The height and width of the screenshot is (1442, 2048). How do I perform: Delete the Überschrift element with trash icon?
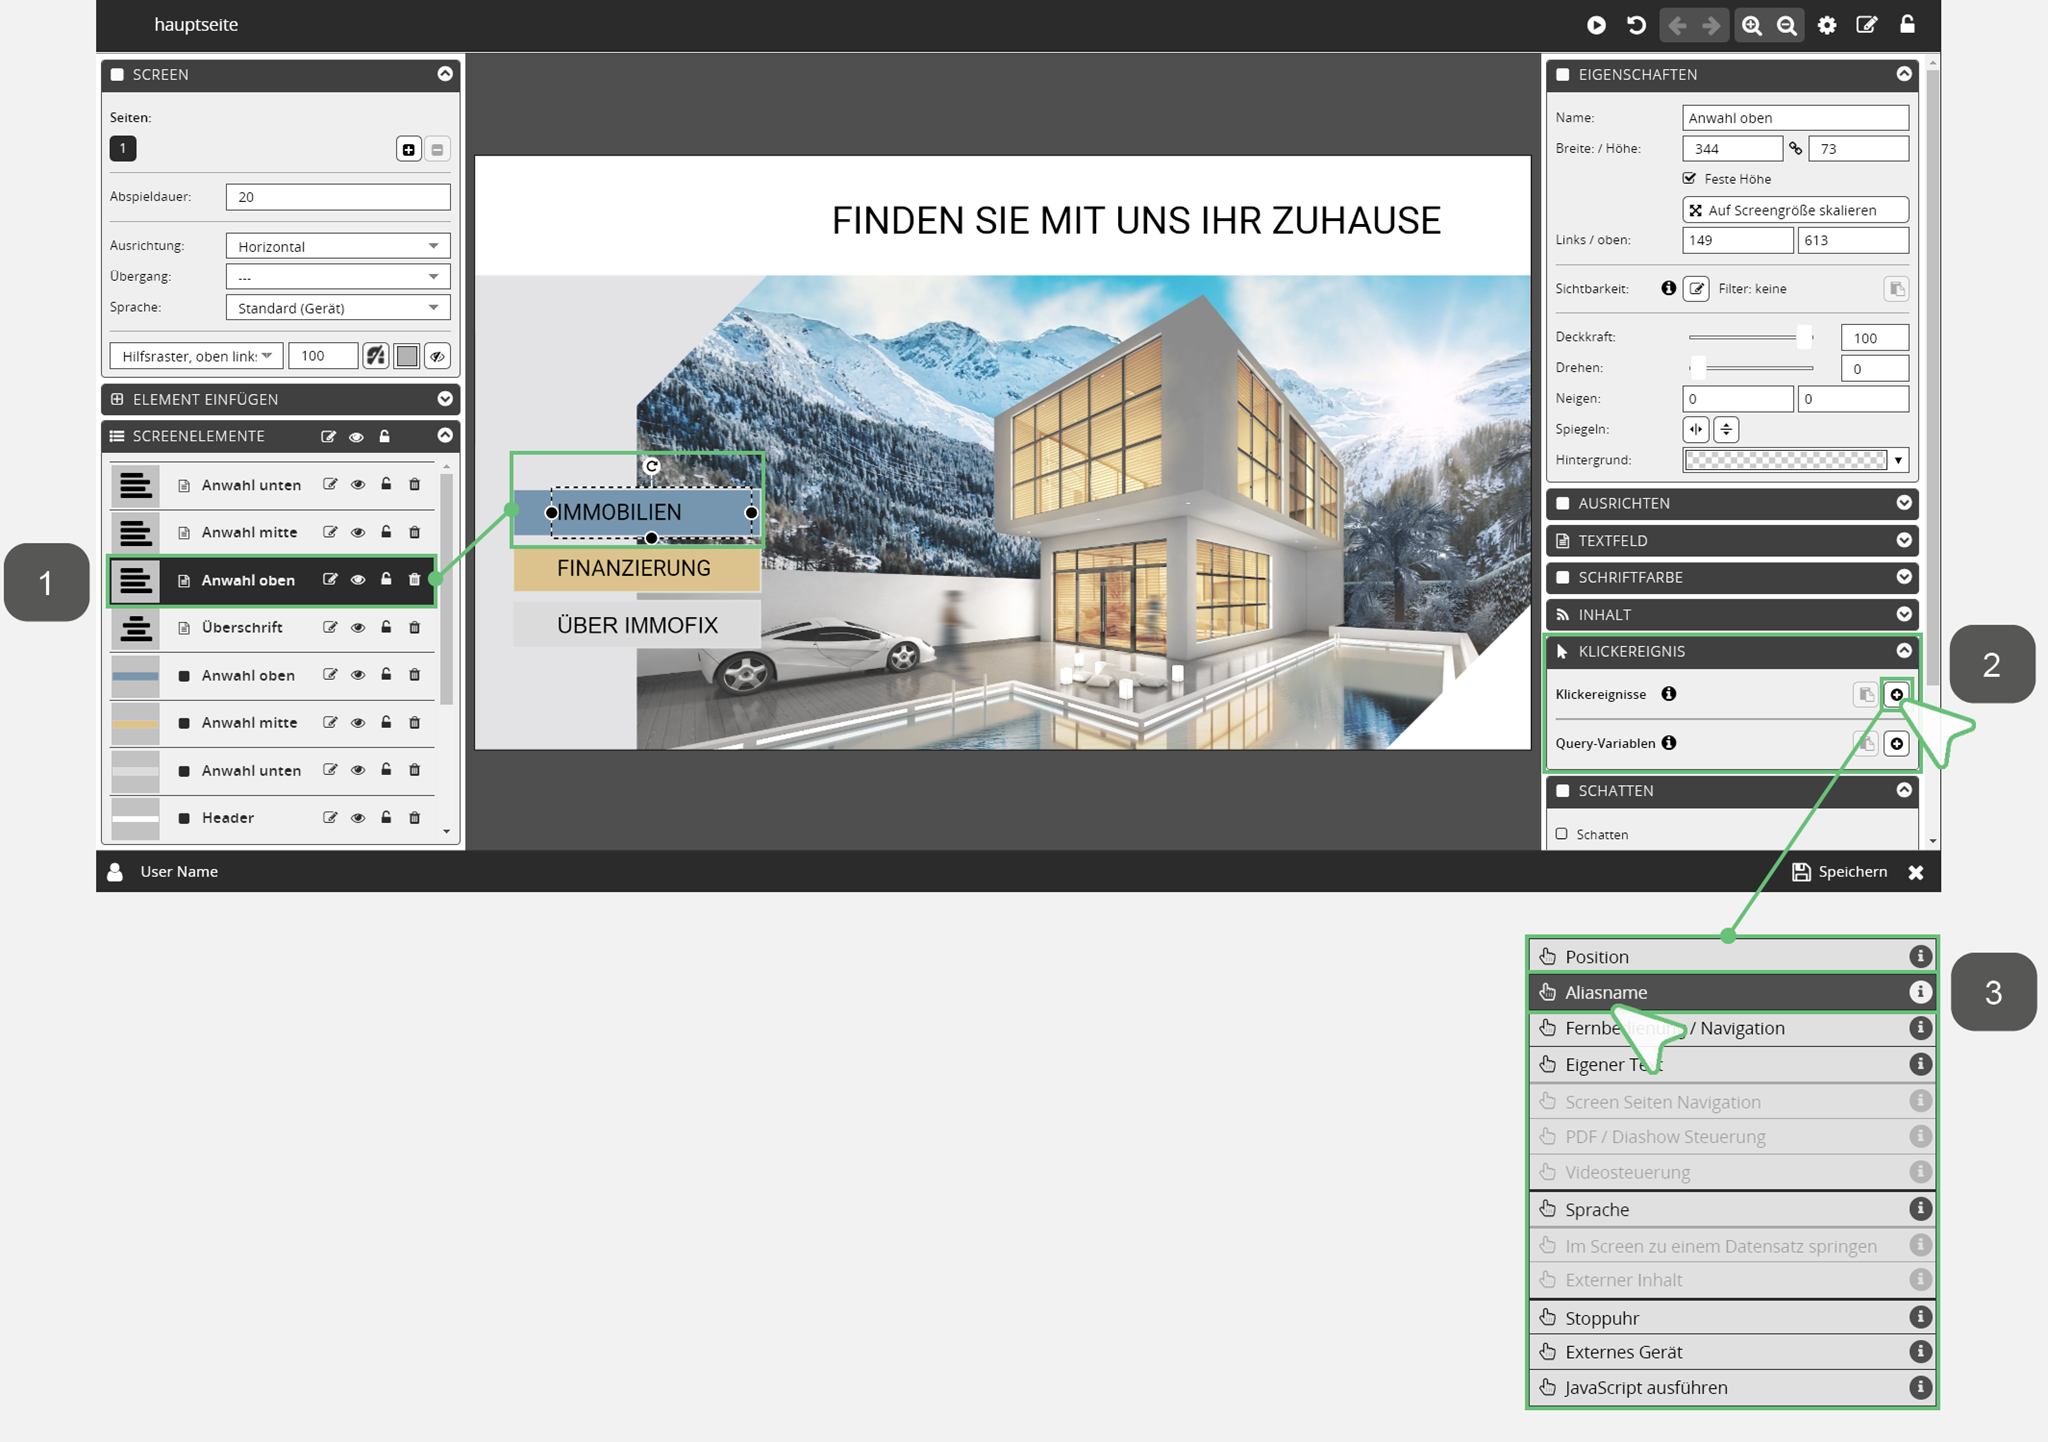click(x=414, y=627)
